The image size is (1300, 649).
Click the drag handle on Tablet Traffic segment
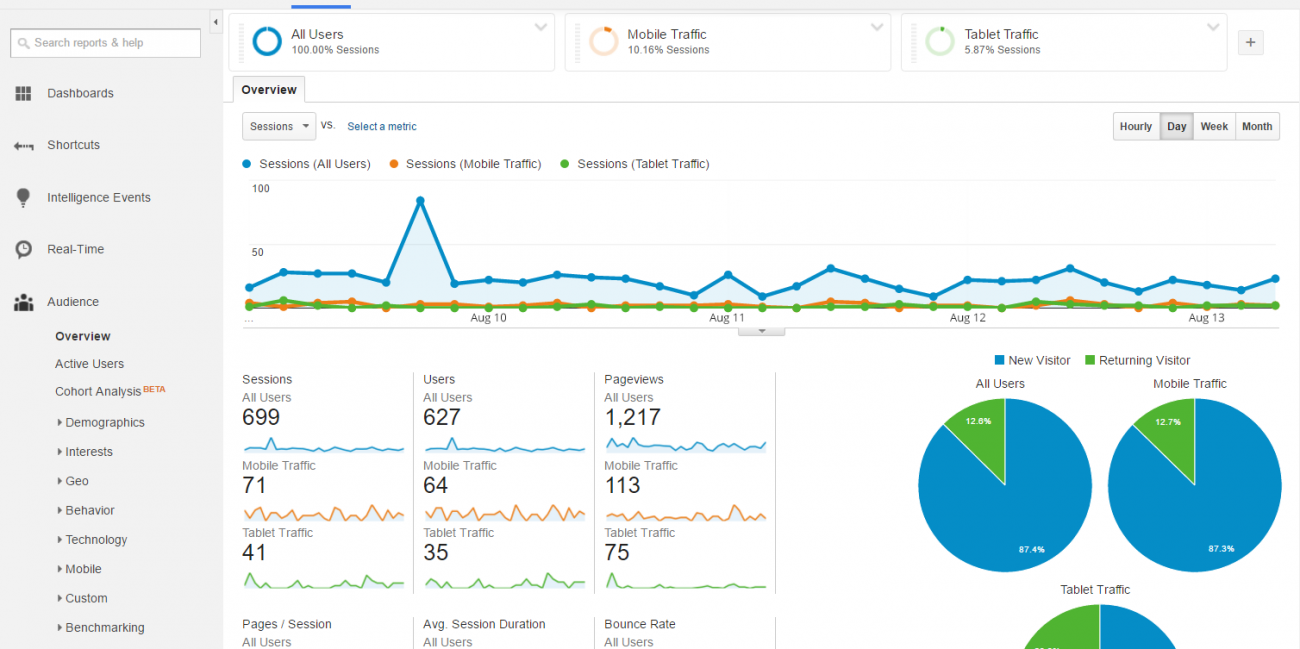click(913, 43)
